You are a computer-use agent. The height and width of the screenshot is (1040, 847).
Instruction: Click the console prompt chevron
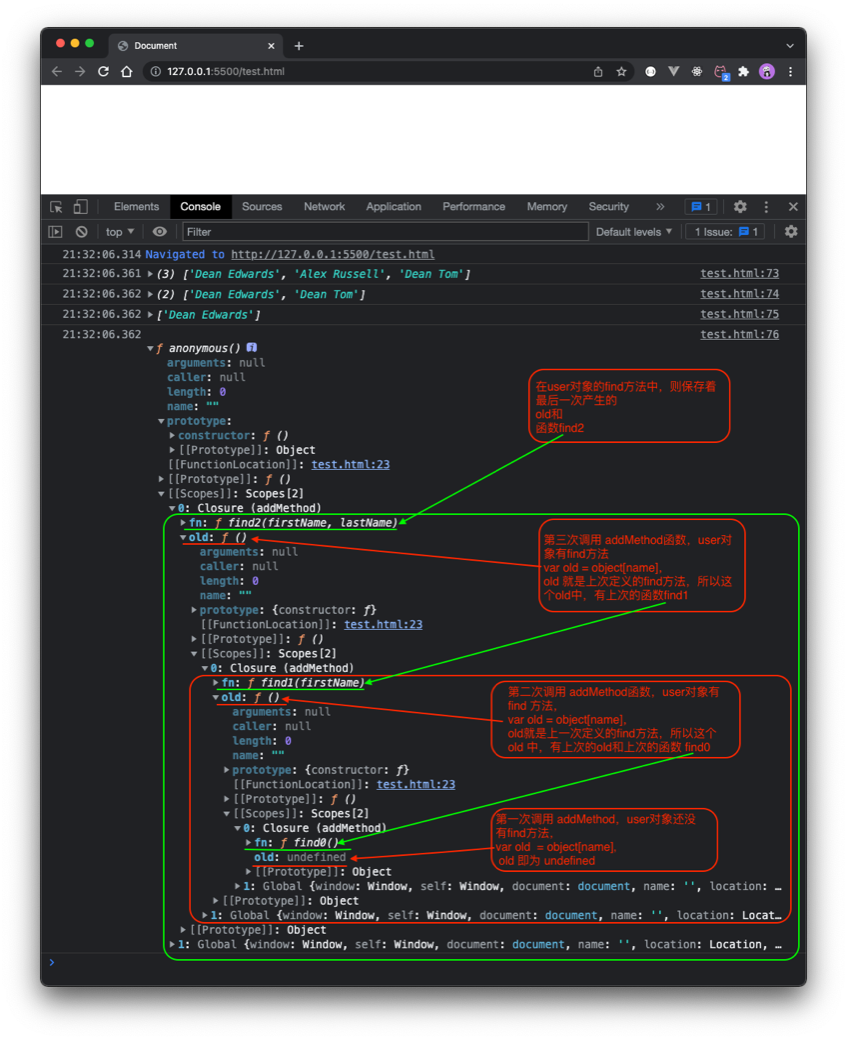click(x=52, y=962)
